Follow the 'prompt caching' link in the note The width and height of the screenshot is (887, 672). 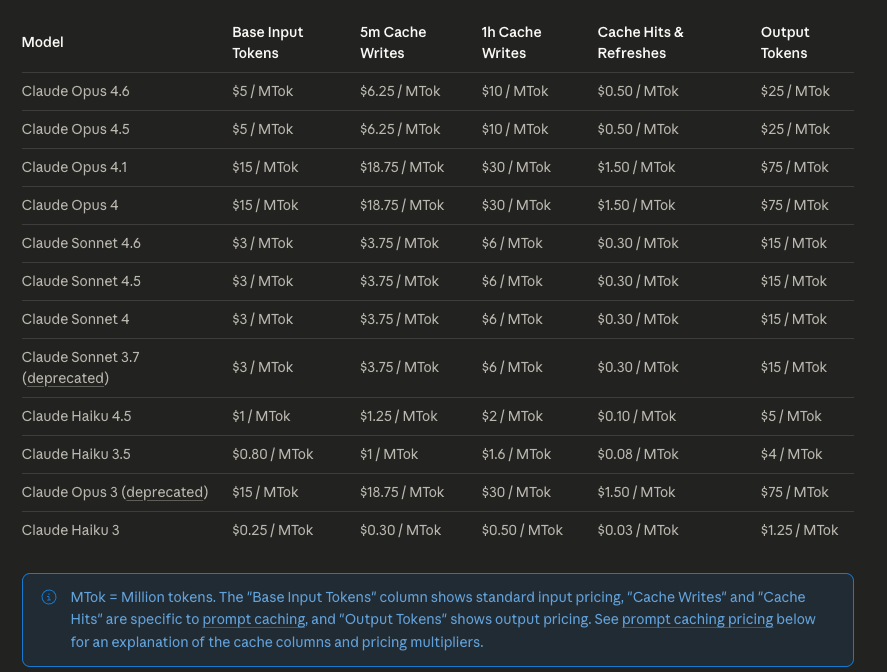click(x=254, y=619)
